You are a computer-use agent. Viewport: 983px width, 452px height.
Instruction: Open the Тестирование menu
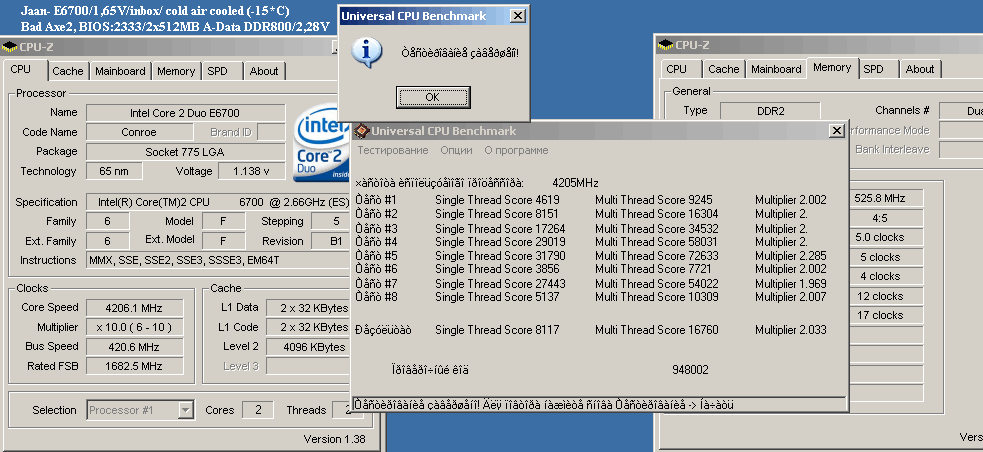(392, 150)
